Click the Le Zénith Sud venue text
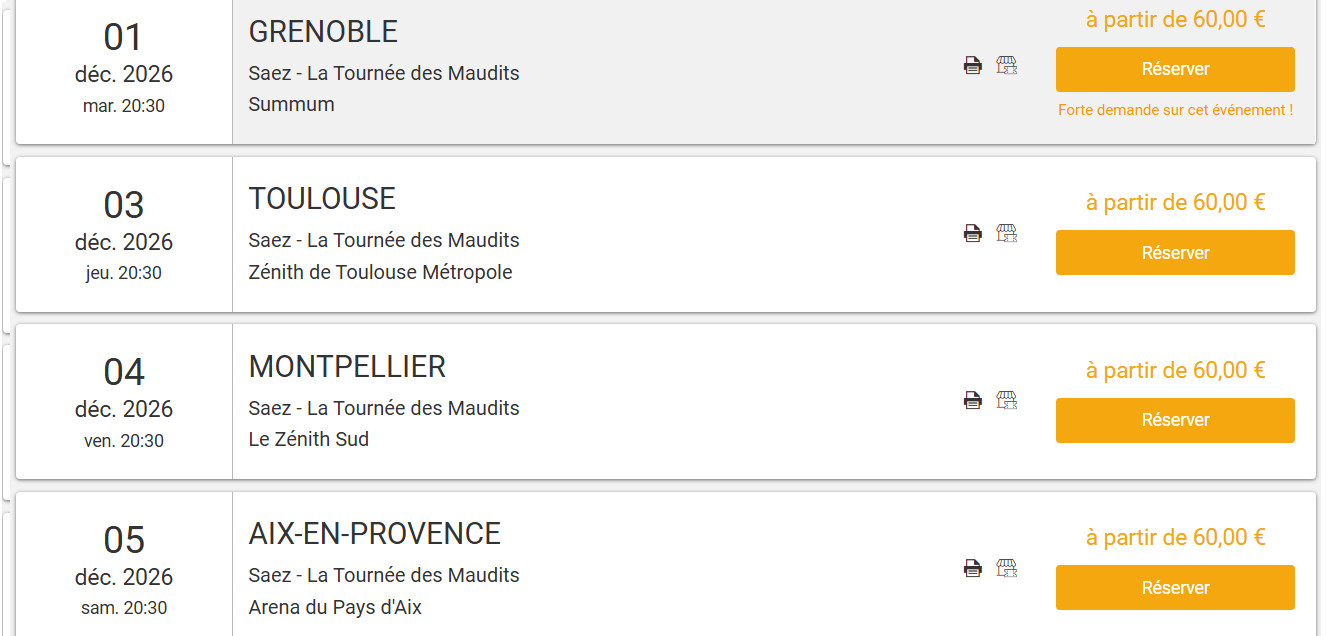The image size is (1332, 636). click(x=308, y=439)
